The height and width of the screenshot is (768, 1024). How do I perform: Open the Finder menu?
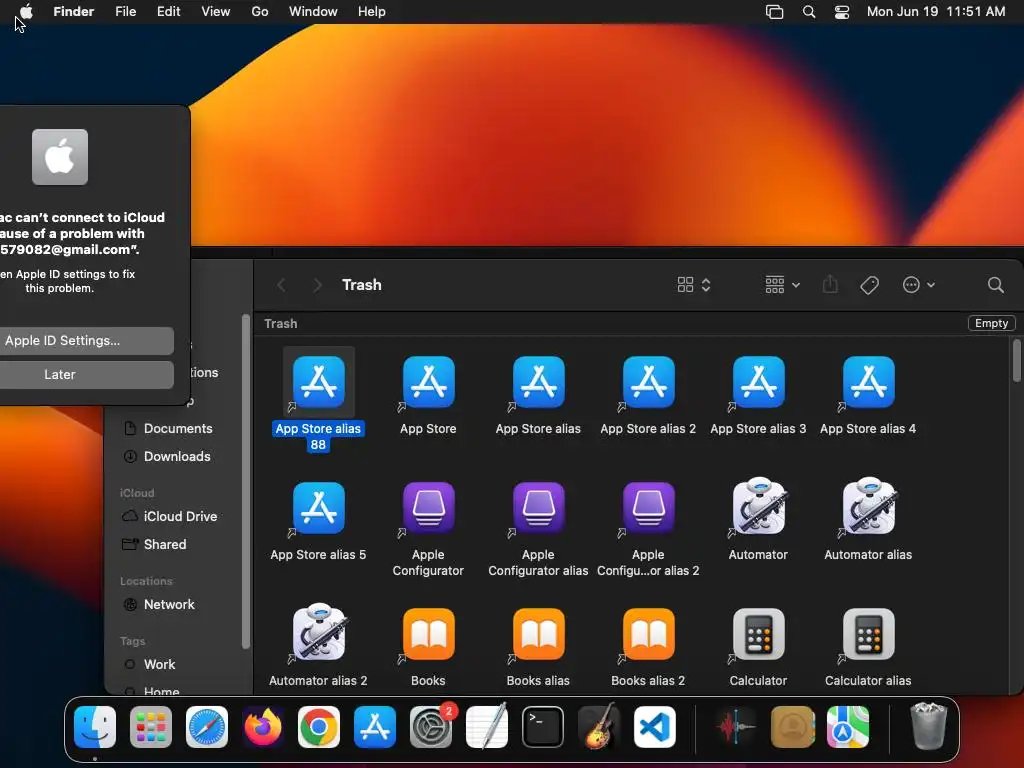[x=74, y=12]
